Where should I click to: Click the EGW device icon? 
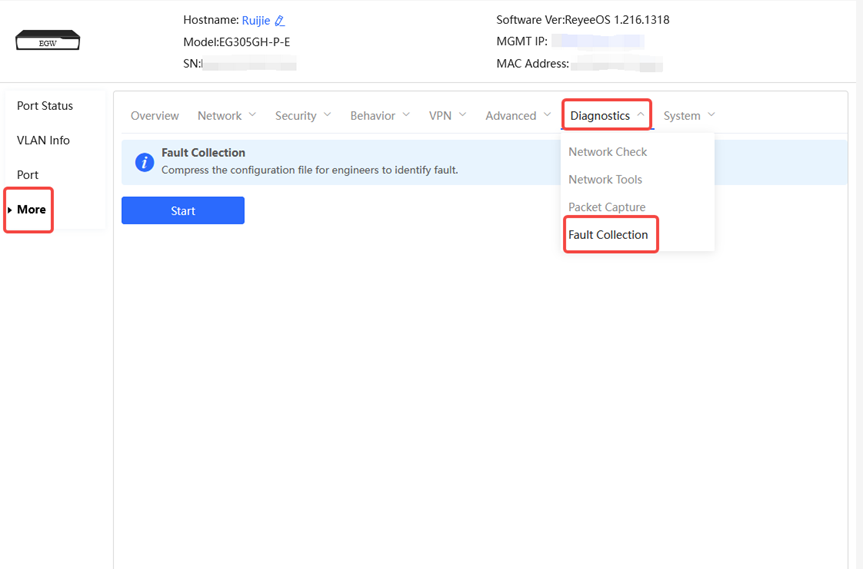pyautogui.click(x=47, y=41)
